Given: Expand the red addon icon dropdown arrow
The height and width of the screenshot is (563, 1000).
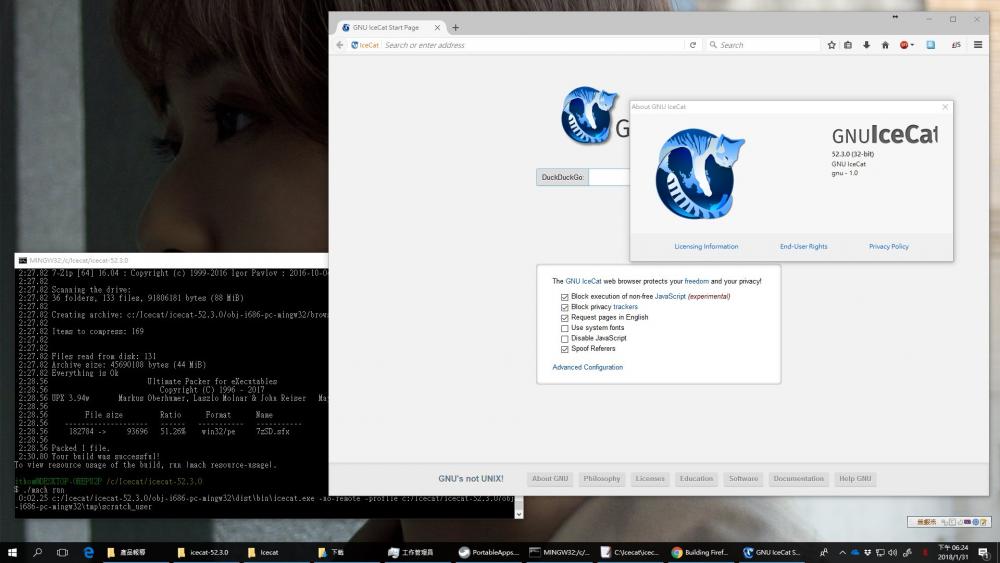Looking at the screenshot, I should coord(912,45).
